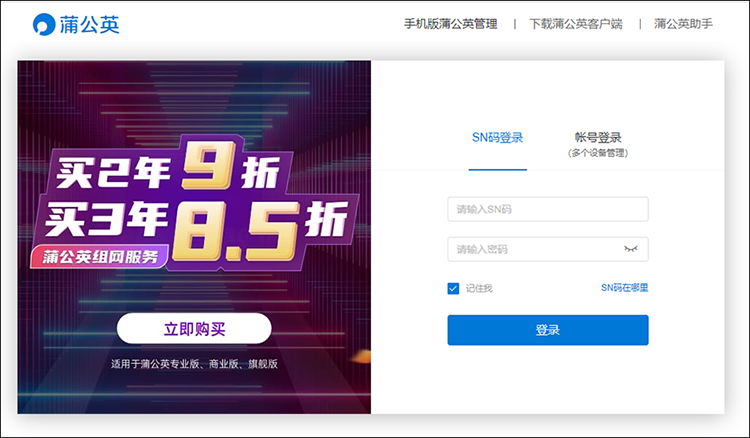Viewport: 750px width, 438px height.
Task: Open 下载蒲公英客户端 link
Action: (575, 24)
